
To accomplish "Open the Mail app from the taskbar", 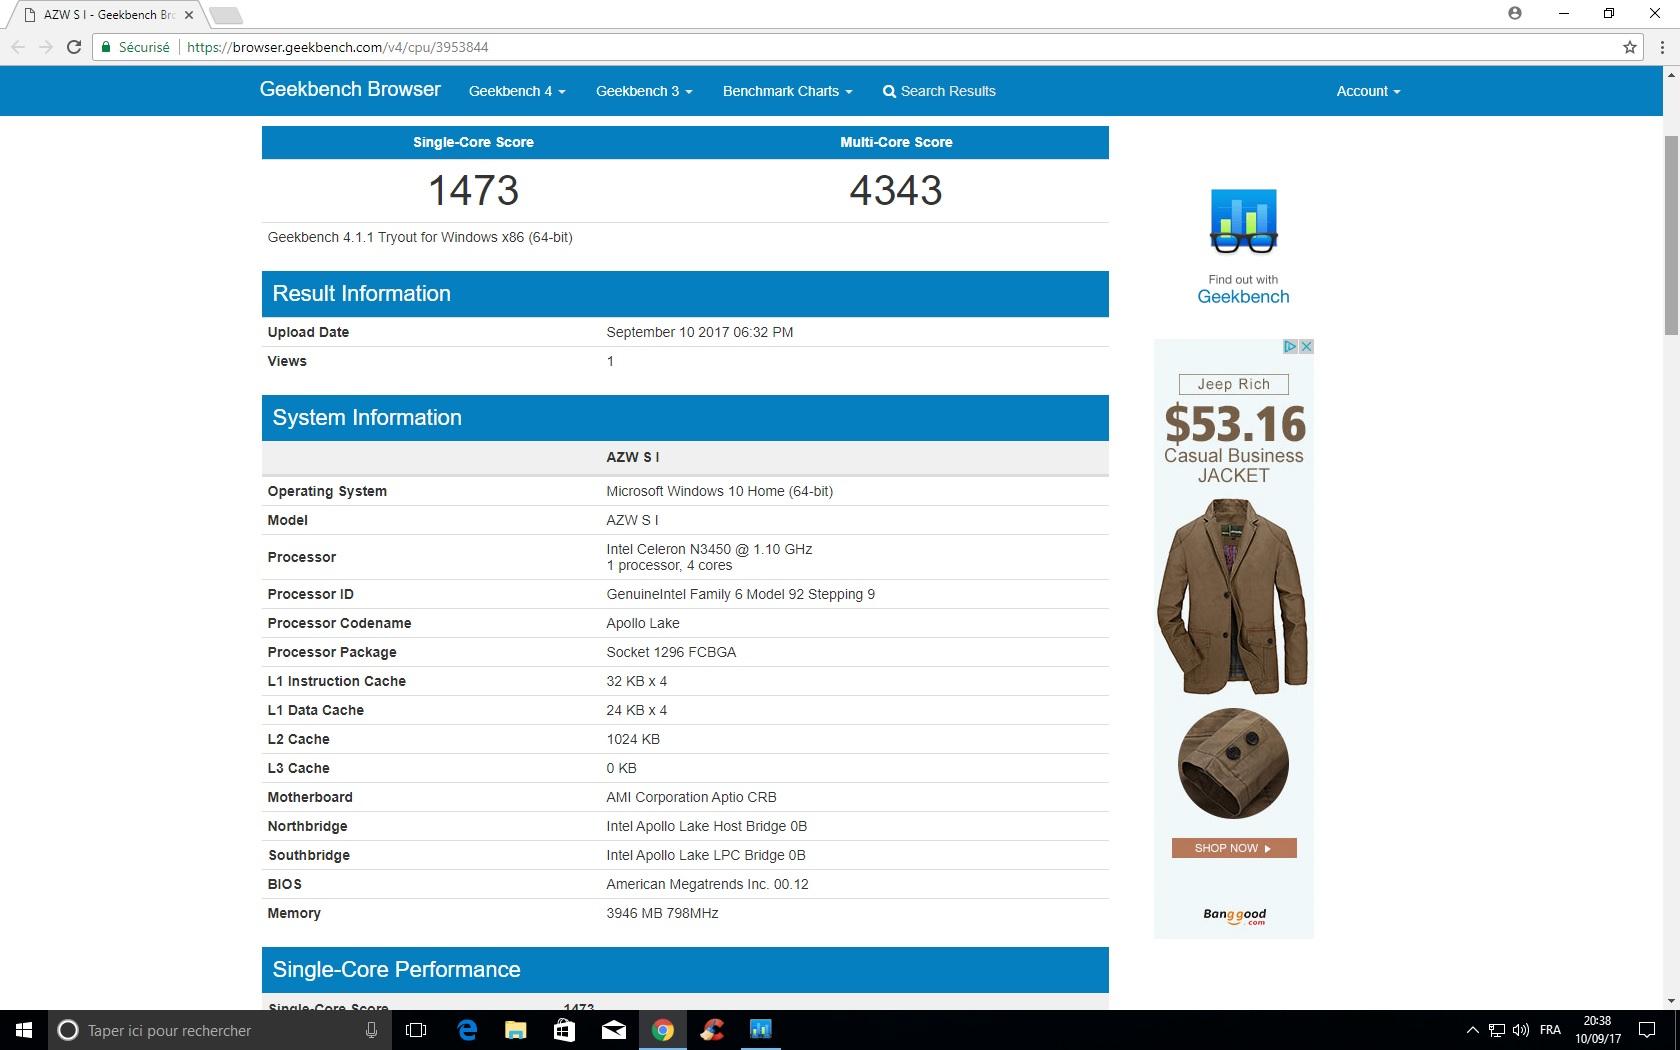I will (x=614, y=1030).
